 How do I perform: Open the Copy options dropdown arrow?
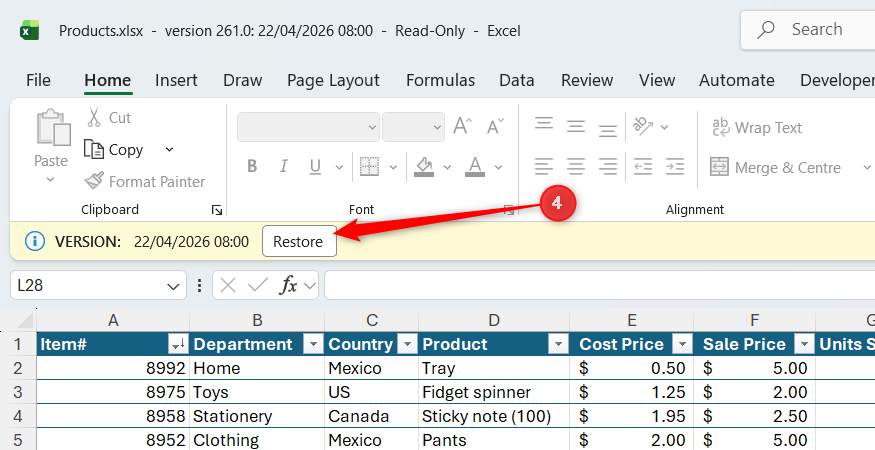[170, 149]
